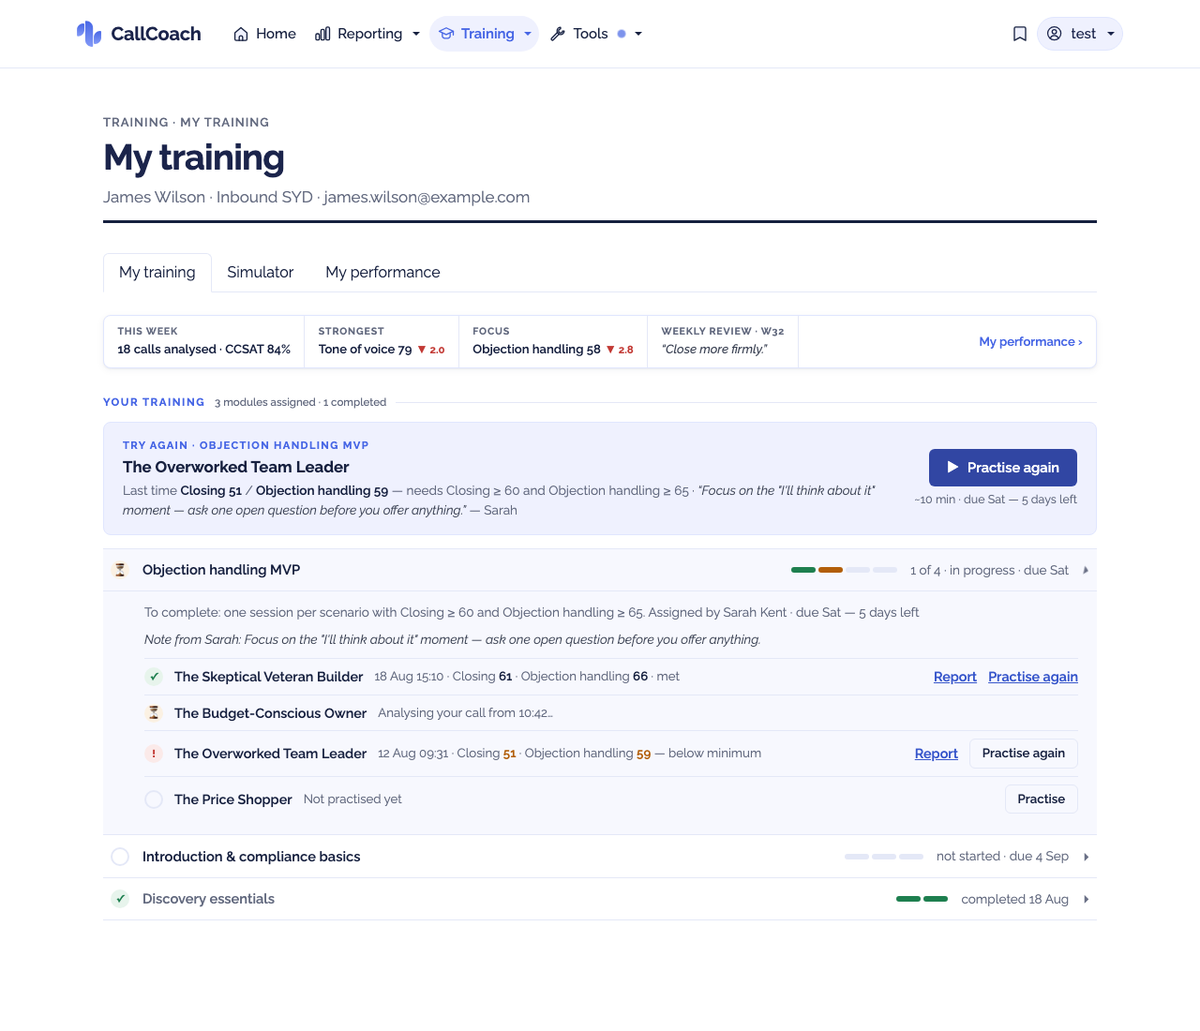This screenshot has height=1031, width=1200.
Task: Click the CallCoach logo icon
Action: 89,34
